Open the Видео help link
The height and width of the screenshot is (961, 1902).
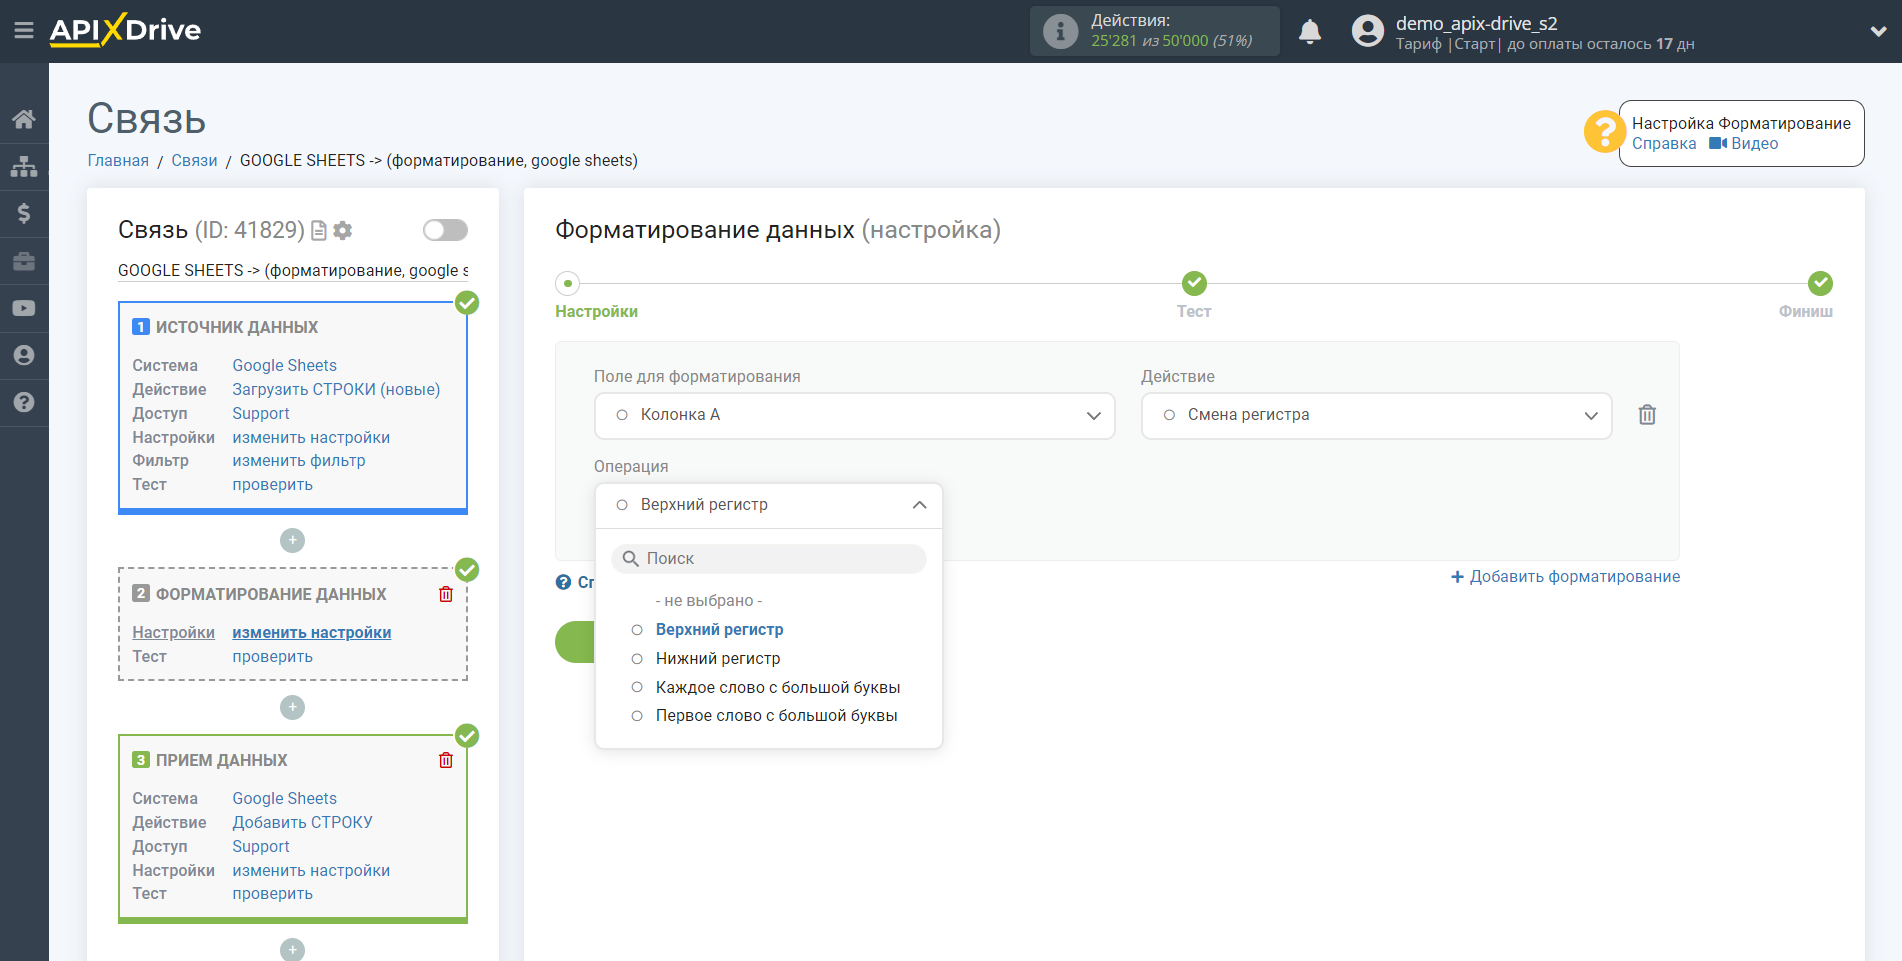pyautogui.click(x=1744, y=143)
